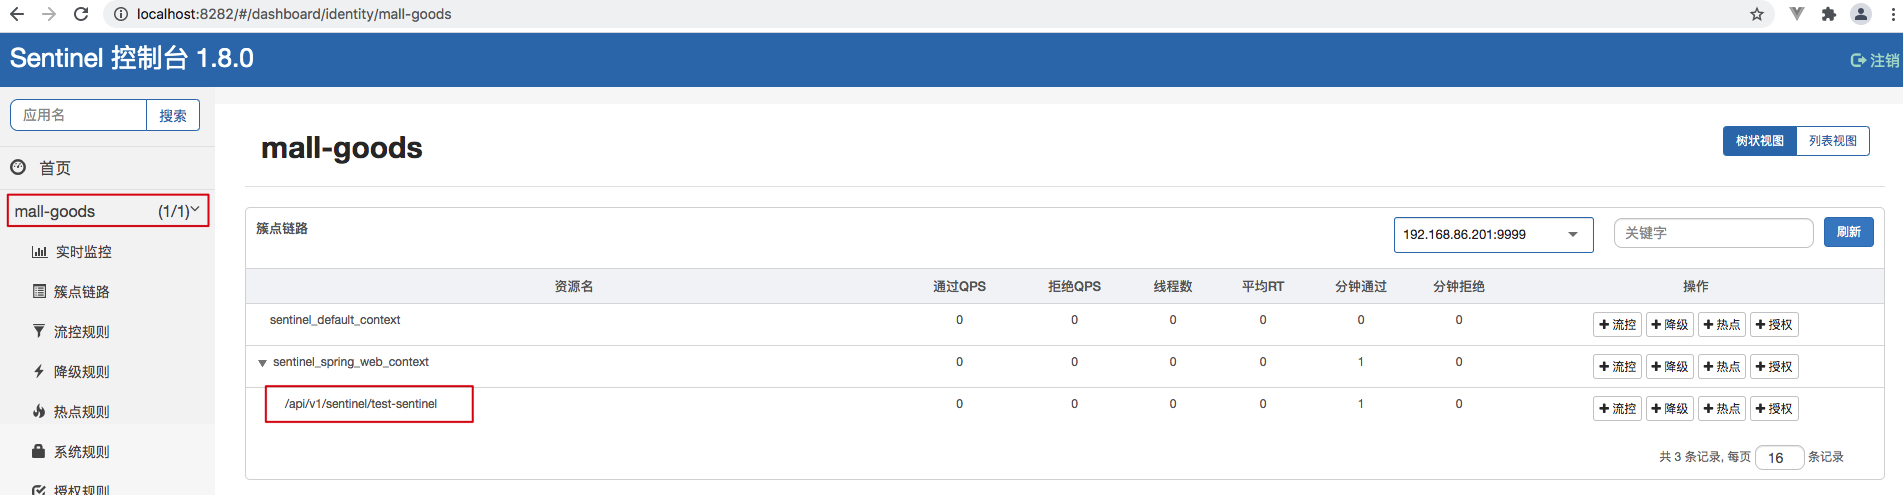
Task: Click the page size field showing 16
Action: pos(1779,458)
